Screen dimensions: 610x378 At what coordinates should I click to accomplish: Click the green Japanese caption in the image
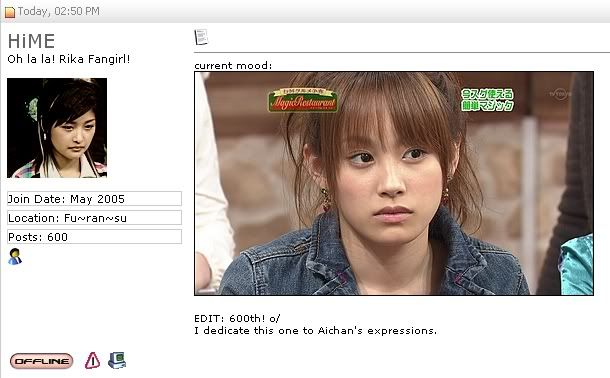click(x=488, y=100)
